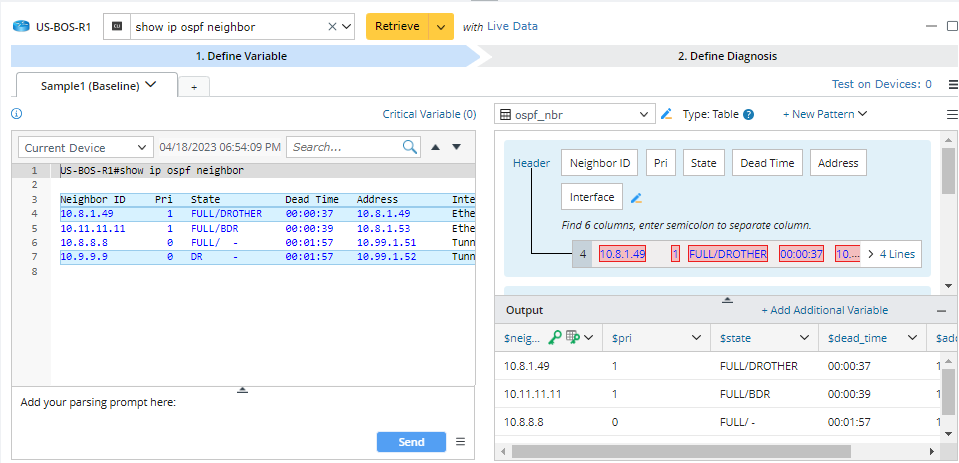Collapse the Output panel with minus icon
959x463 pixels.
click(941, 311)
